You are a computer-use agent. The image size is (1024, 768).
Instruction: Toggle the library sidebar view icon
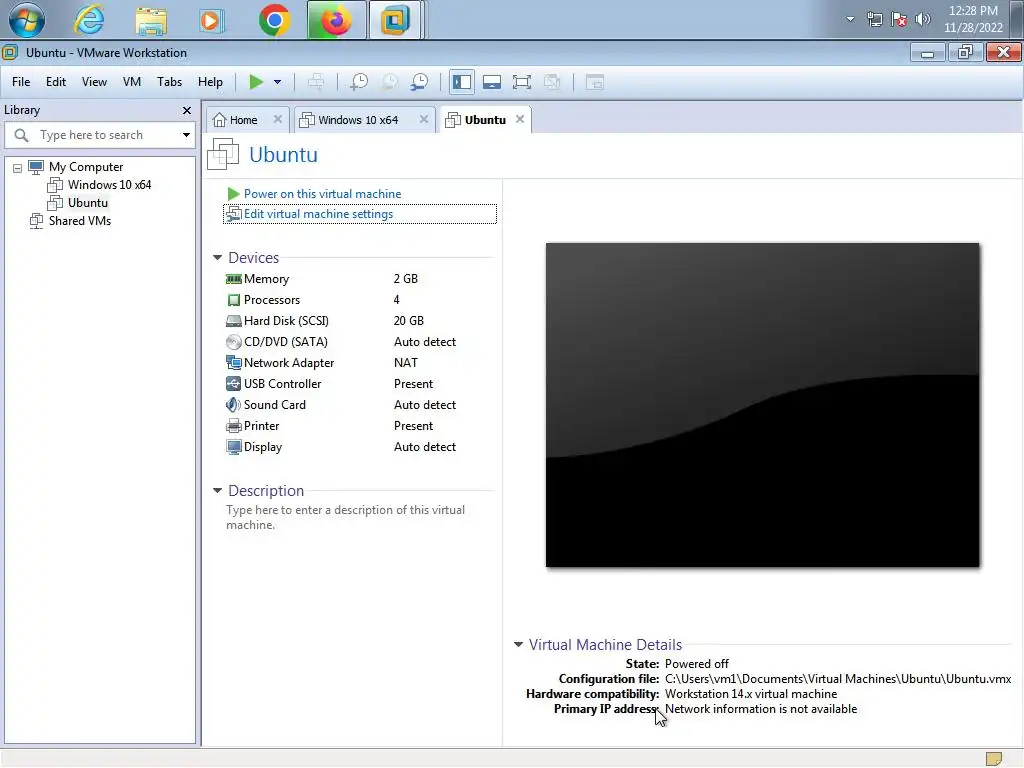(x=462, y=82)
